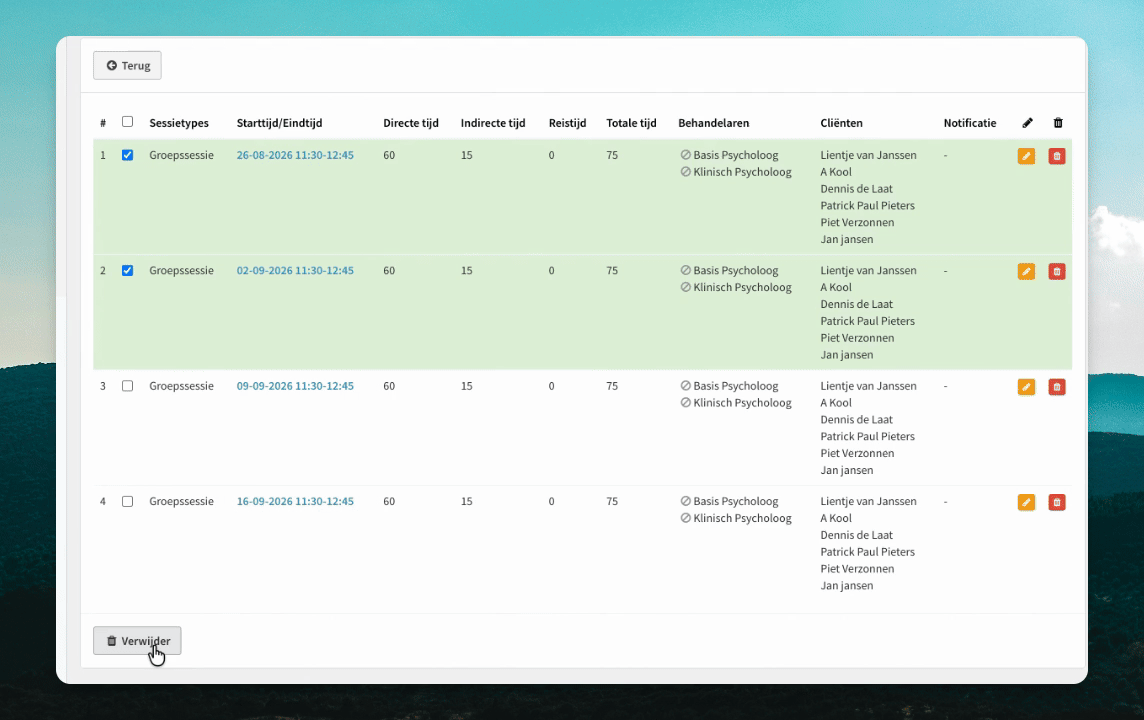Open the 02-09-2026 11:30-12:45 session link
This screenshot has width=1144, height=720.
tap(295, 271)
